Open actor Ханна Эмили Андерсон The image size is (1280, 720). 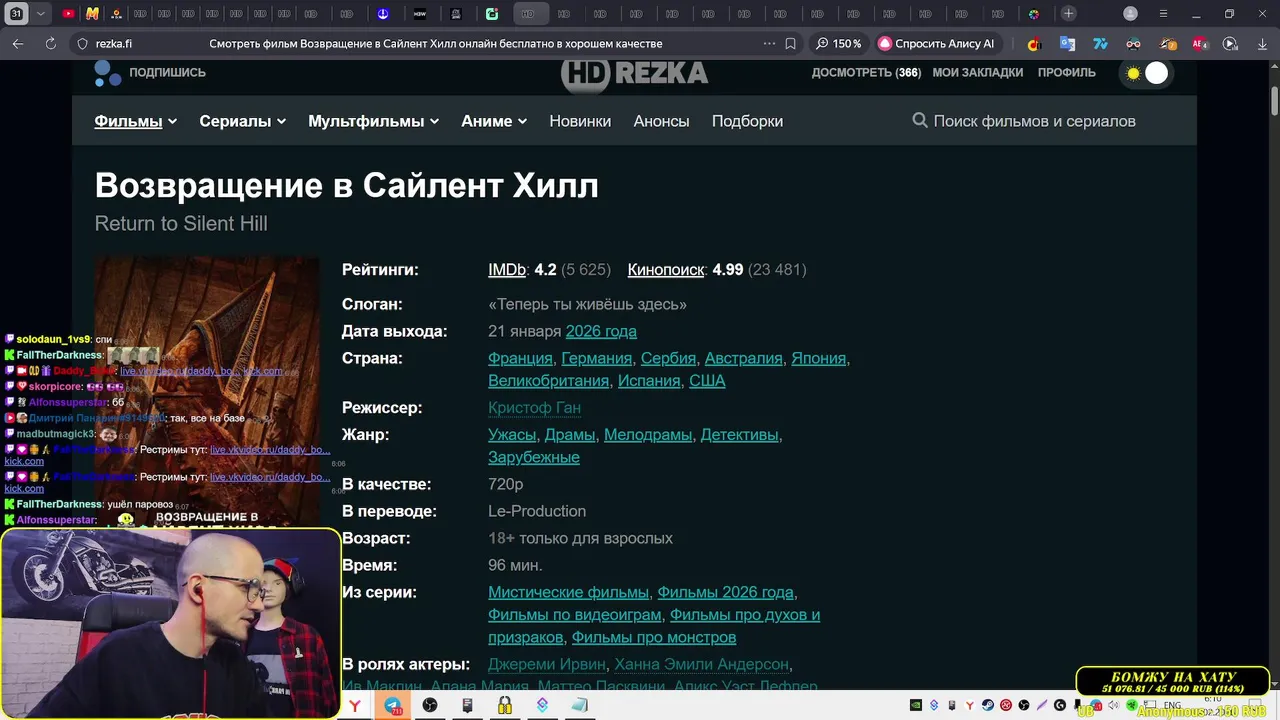point(701,664)
